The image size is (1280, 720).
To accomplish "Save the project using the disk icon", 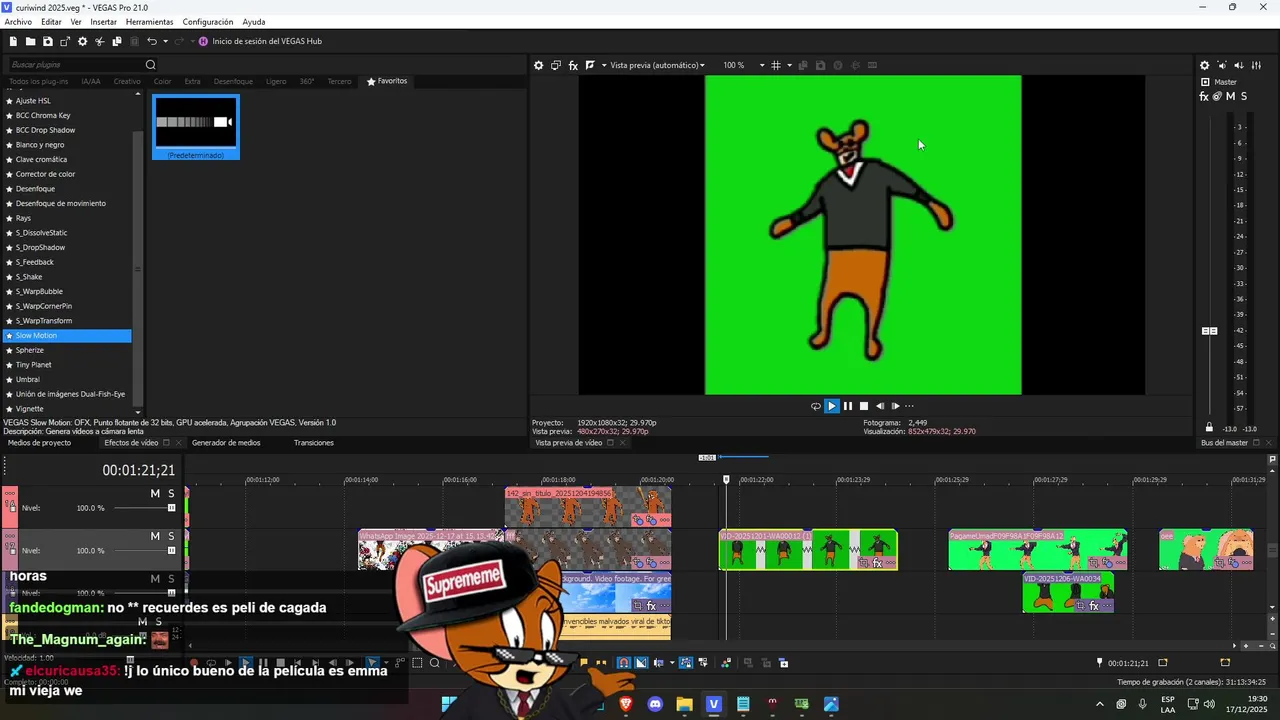I will click(x=47, y=41).
